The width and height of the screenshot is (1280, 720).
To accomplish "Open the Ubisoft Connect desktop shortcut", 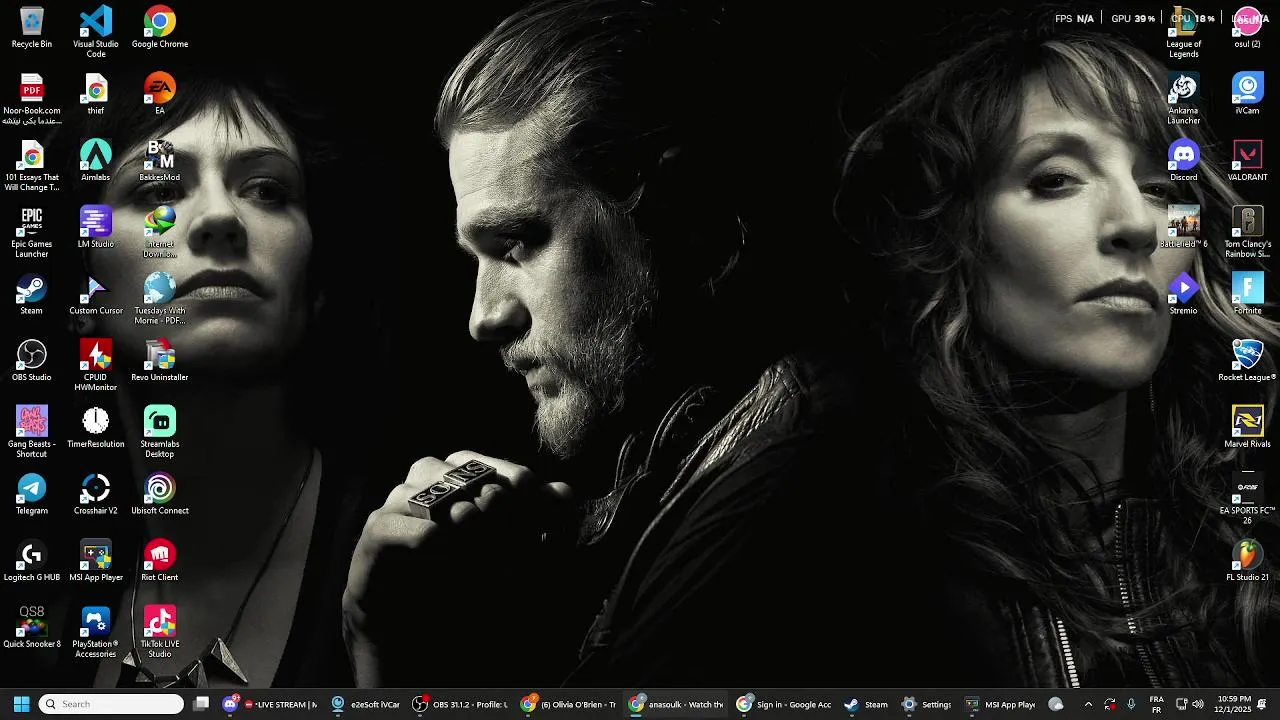I will [160, 494].
